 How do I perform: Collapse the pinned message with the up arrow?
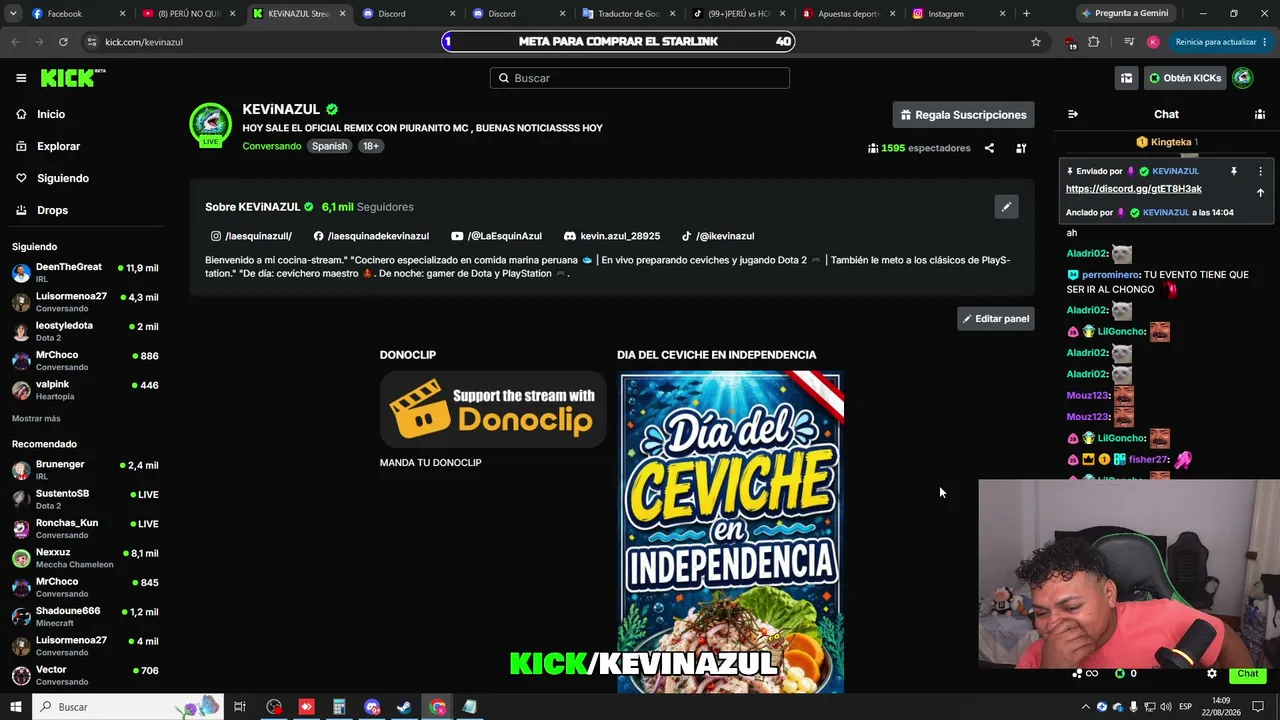pyautogui.click(x=1260, y=193)
